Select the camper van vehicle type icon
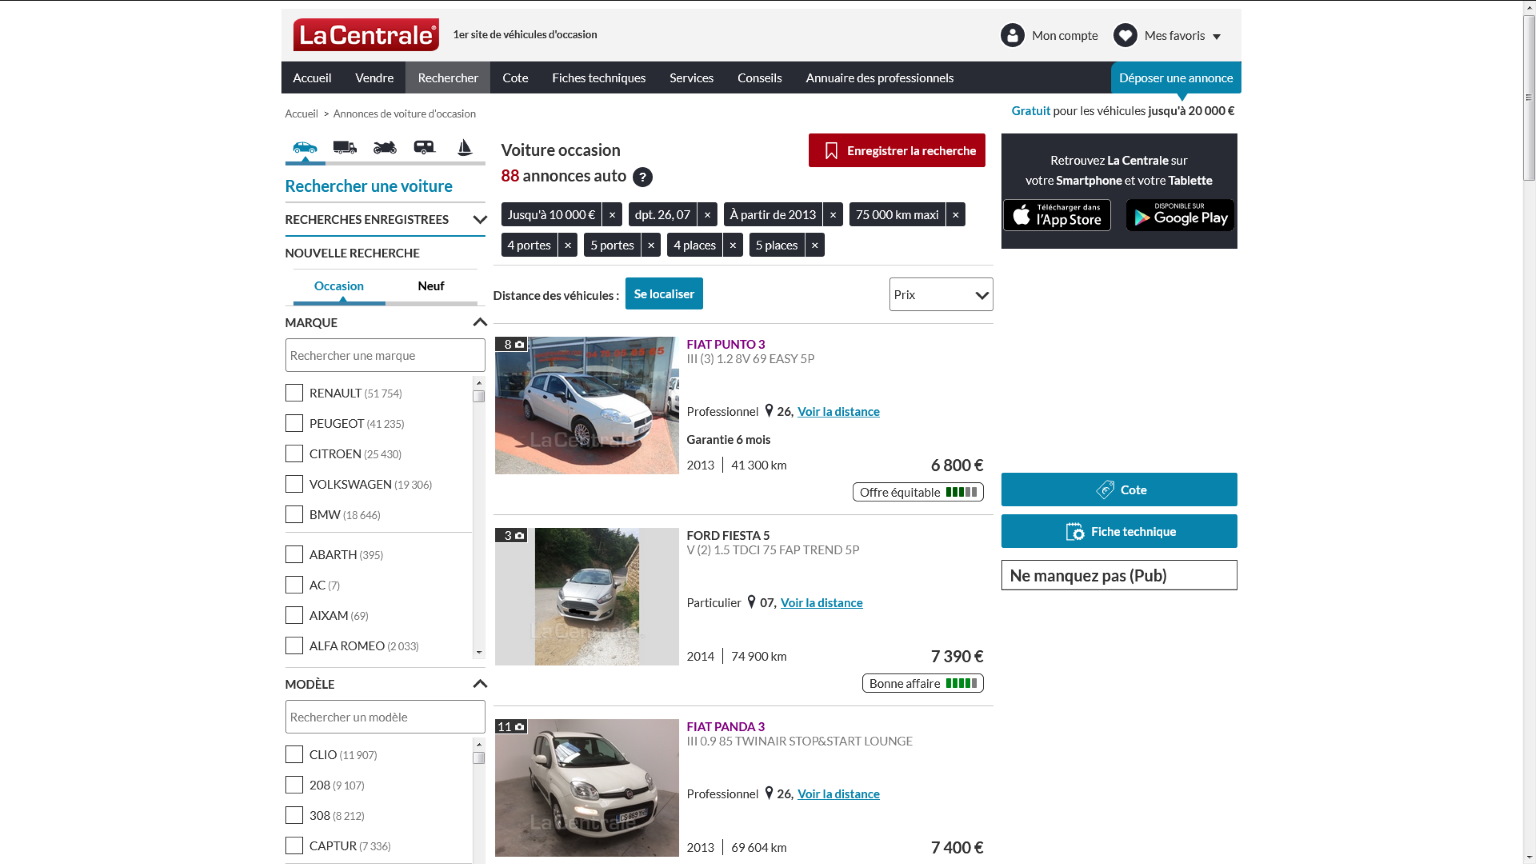 425,147
